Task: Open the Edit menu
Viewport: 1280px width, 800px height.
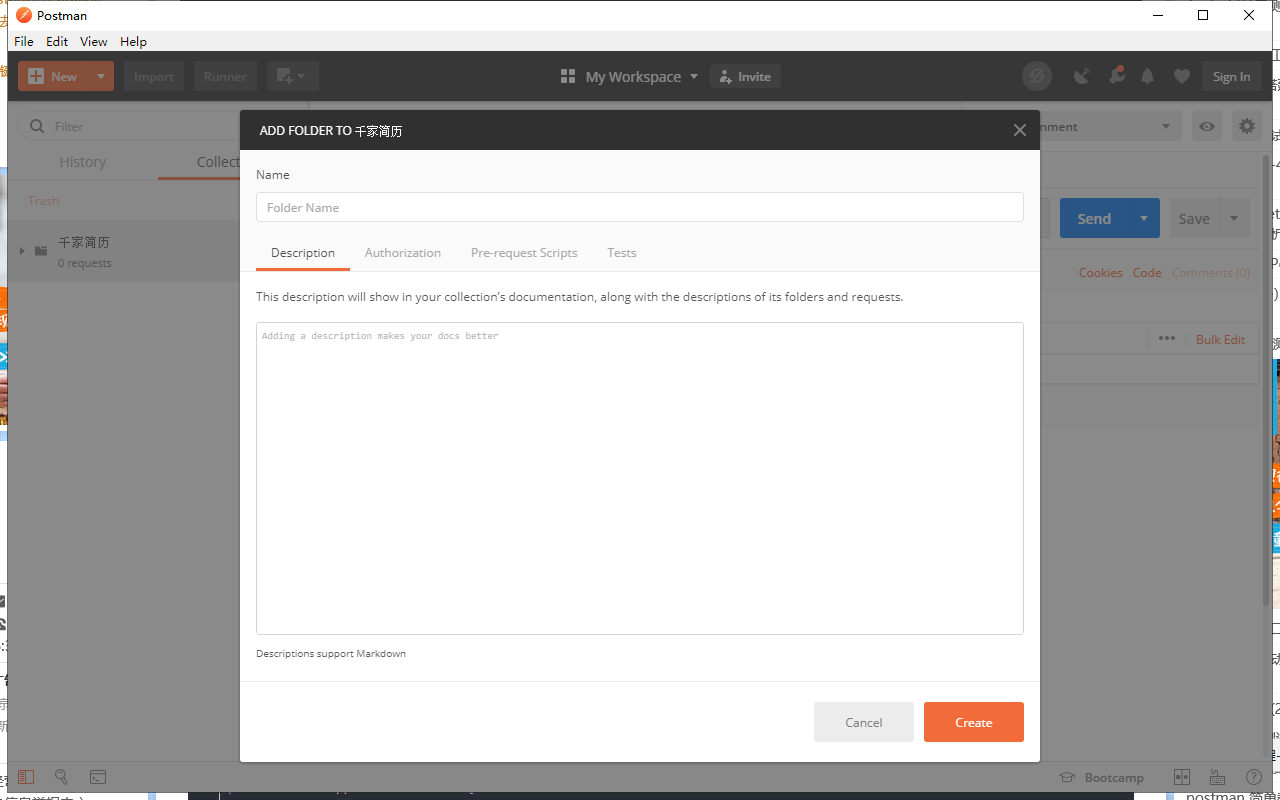Action: pyautogui.click(x=57, y=41)
